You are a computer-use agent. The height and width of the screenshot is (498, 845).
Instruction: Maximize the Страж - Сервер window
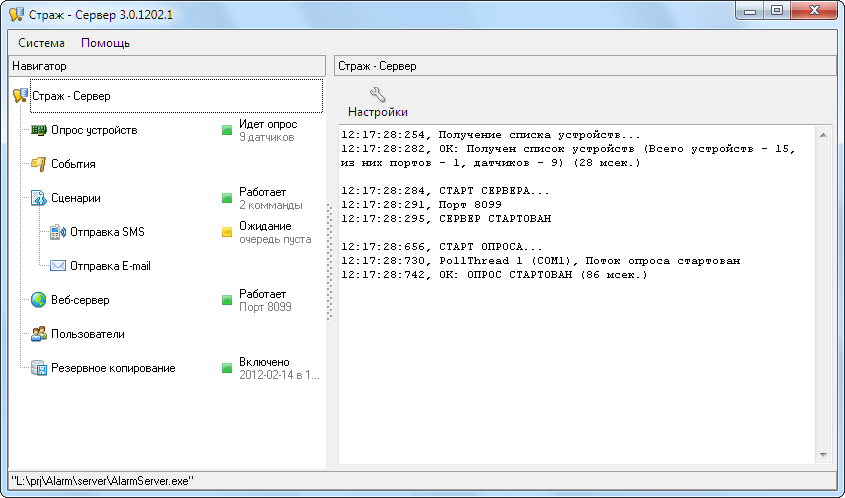pyautogui.click(x=777, y=10)
